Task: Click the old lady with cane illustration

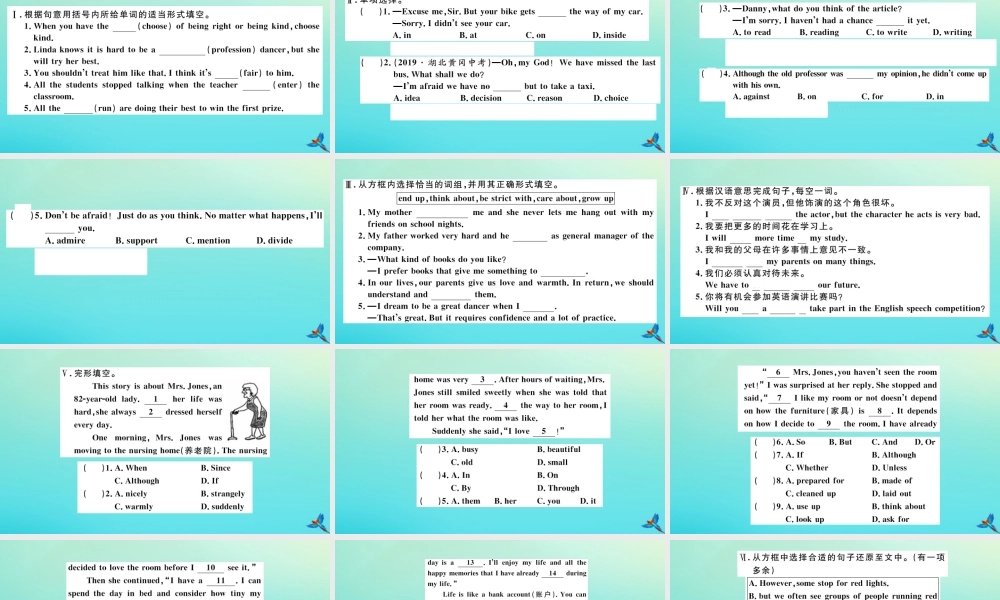Action: (249, 412)
